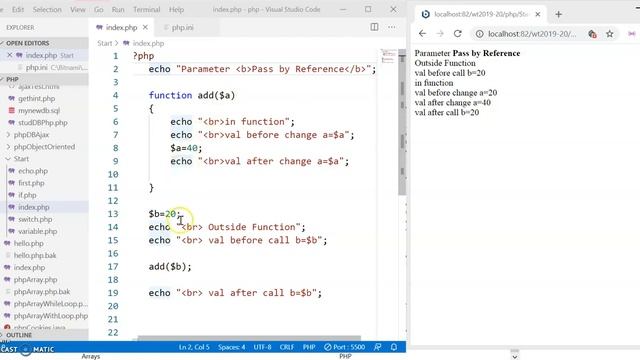Screen dimensions: 640x360
Task: Click Ln 2, Col 5 status item
Action: 194,347
